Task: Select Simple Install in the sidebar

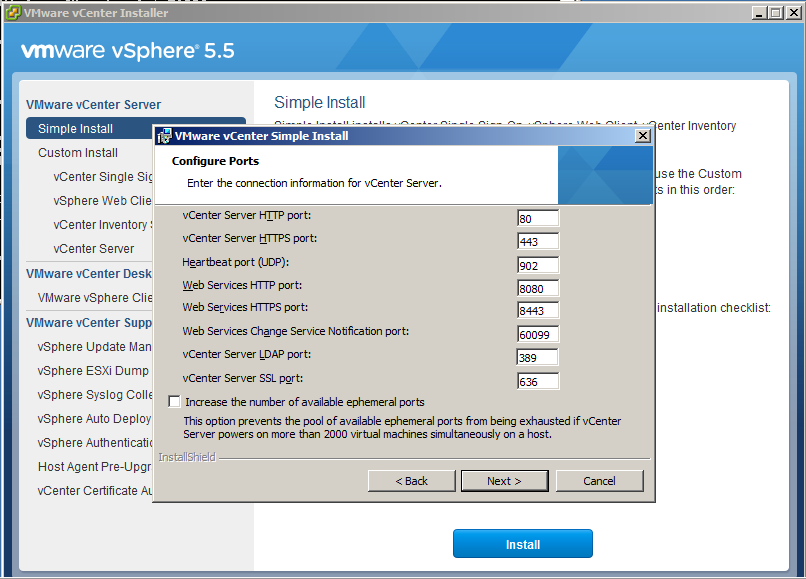Action: point(90,129)
